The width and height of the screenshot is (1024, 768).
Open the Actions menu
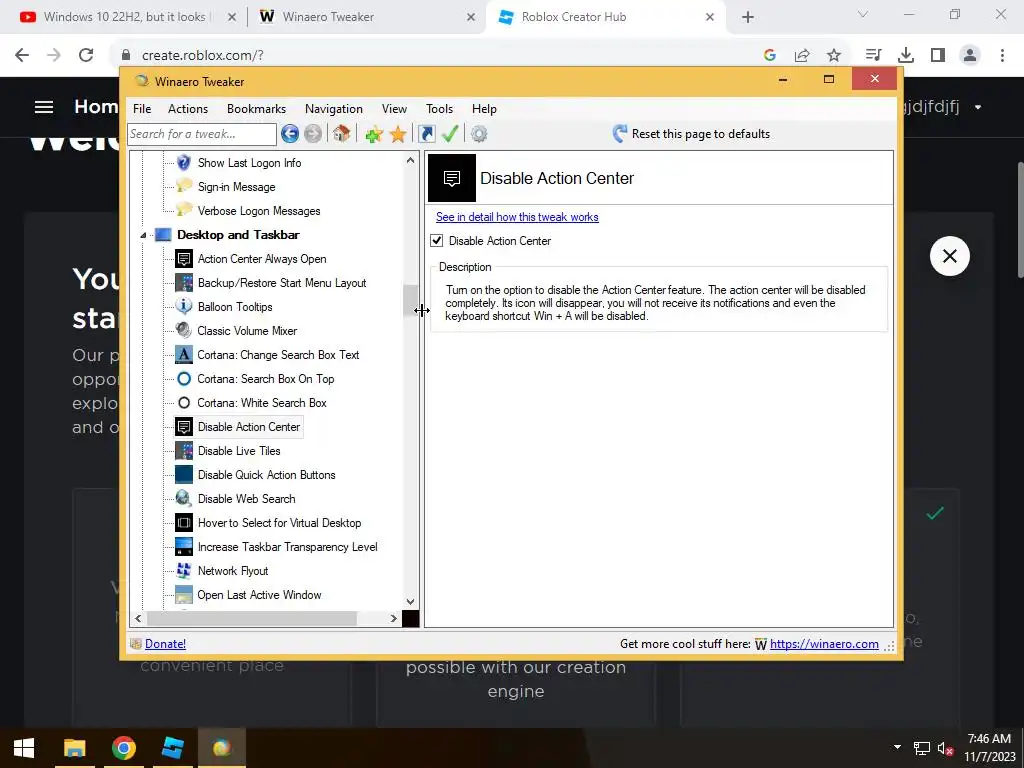pyautogui.click(x=188, y=109)
